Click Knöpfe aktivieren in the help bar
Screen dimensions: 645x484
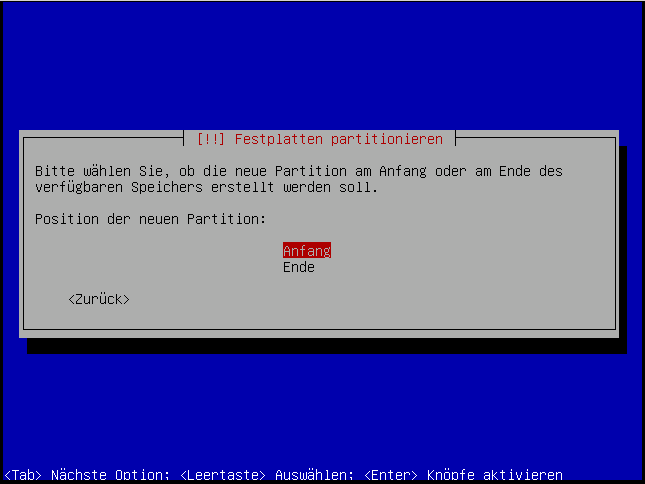[x=495, y=475]
